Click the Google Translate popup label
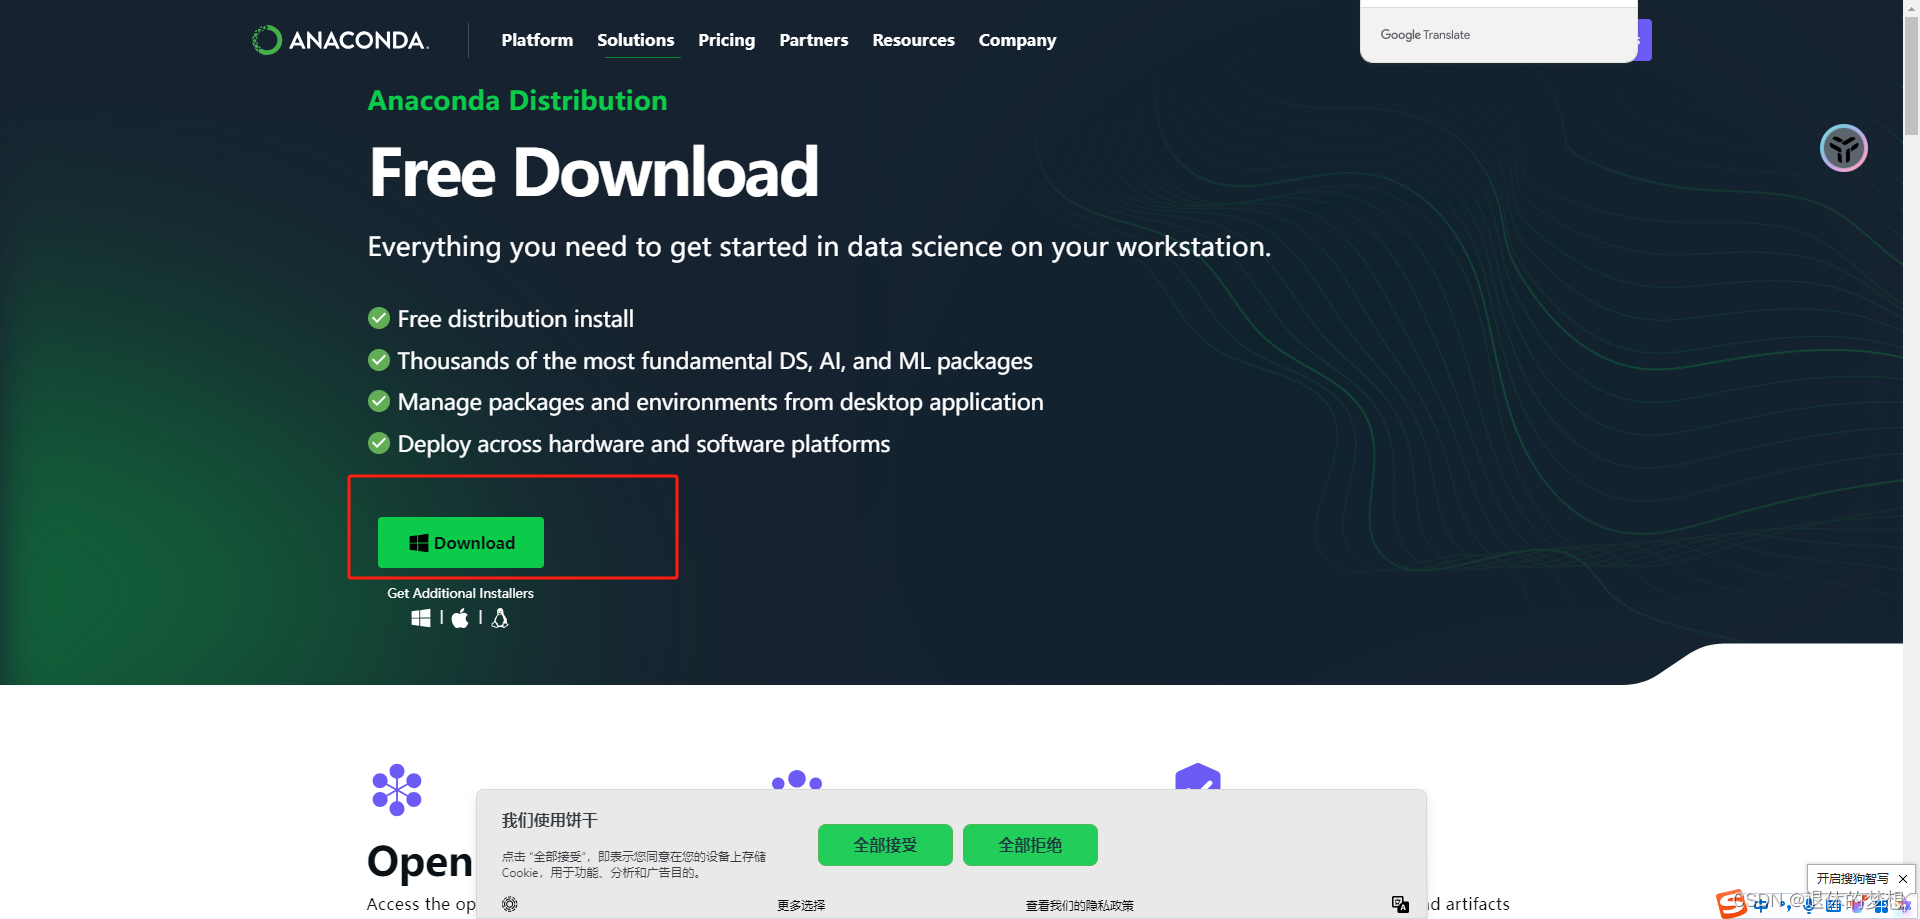The width and height of the screenshot is (1920, 919). coord(1425,35)
